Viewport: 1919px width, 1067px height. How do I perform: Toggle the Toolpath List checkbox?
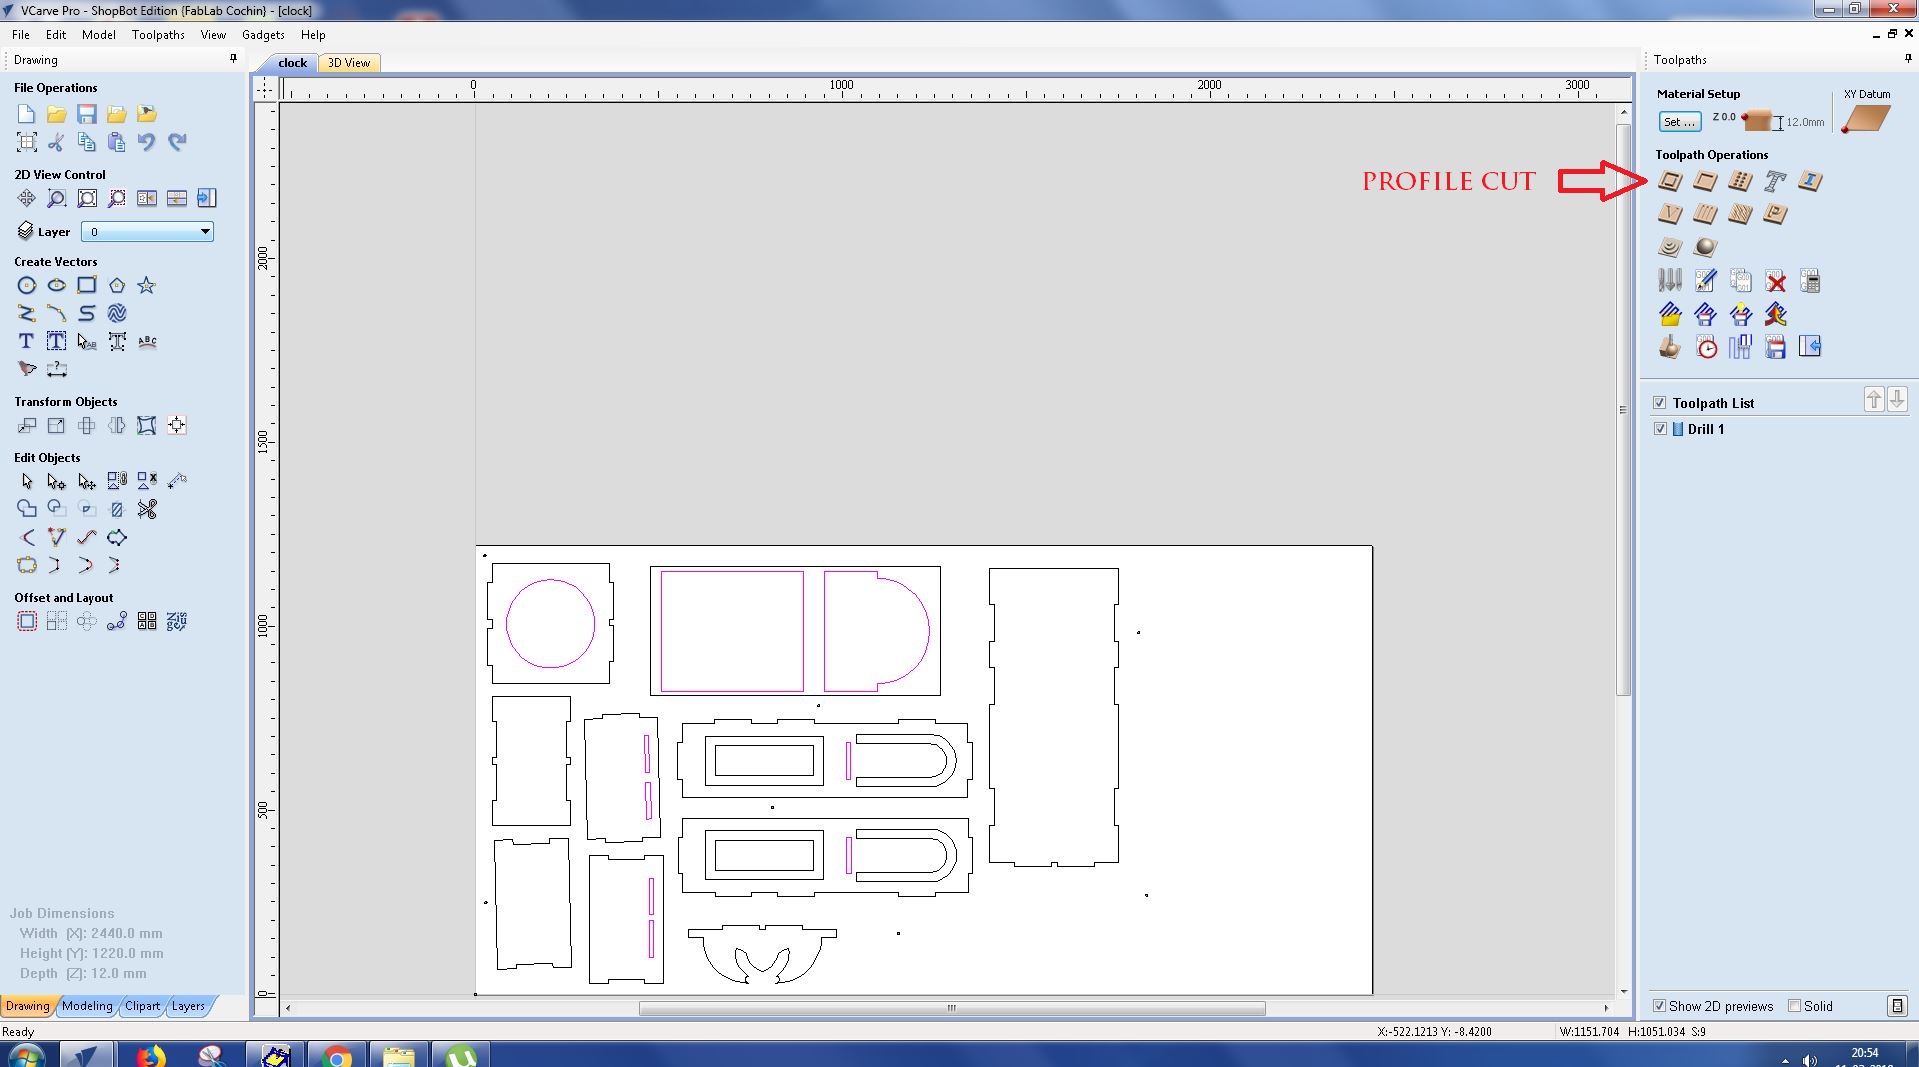pos(1660,403)
